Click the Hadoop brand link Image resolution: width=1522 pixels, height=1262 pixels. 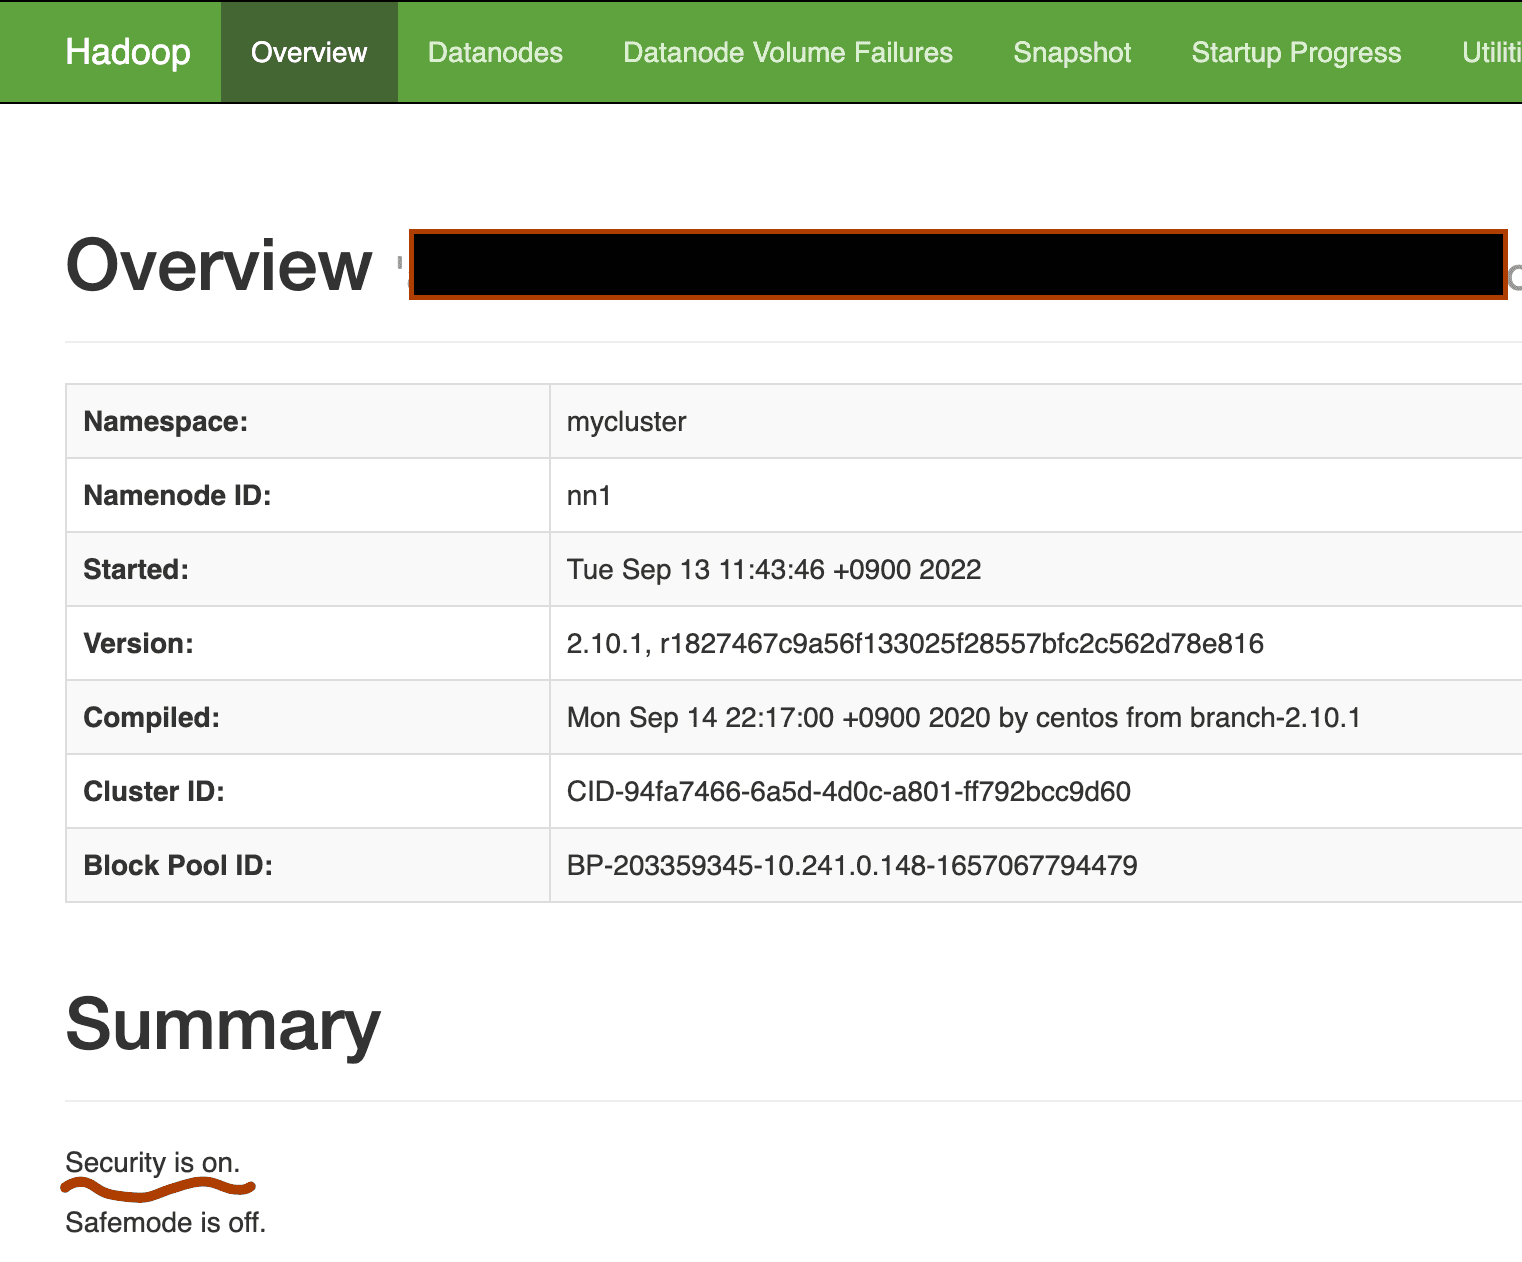tap(127, 52)
